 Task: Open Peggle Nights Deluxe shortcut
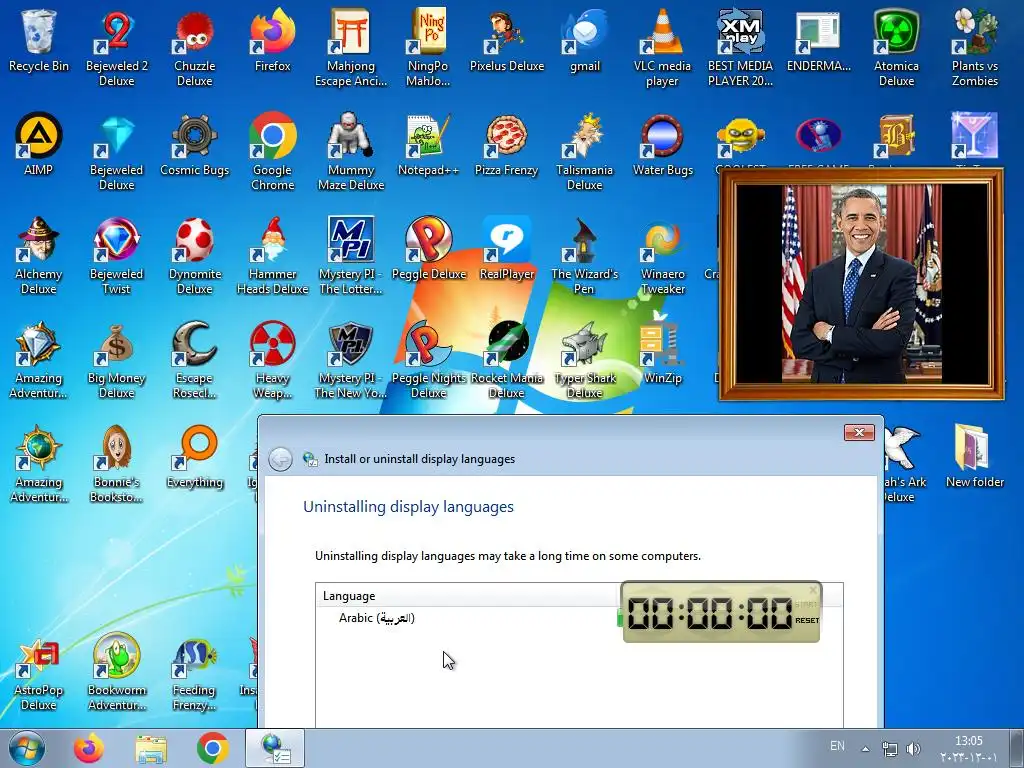click(428, 359)
